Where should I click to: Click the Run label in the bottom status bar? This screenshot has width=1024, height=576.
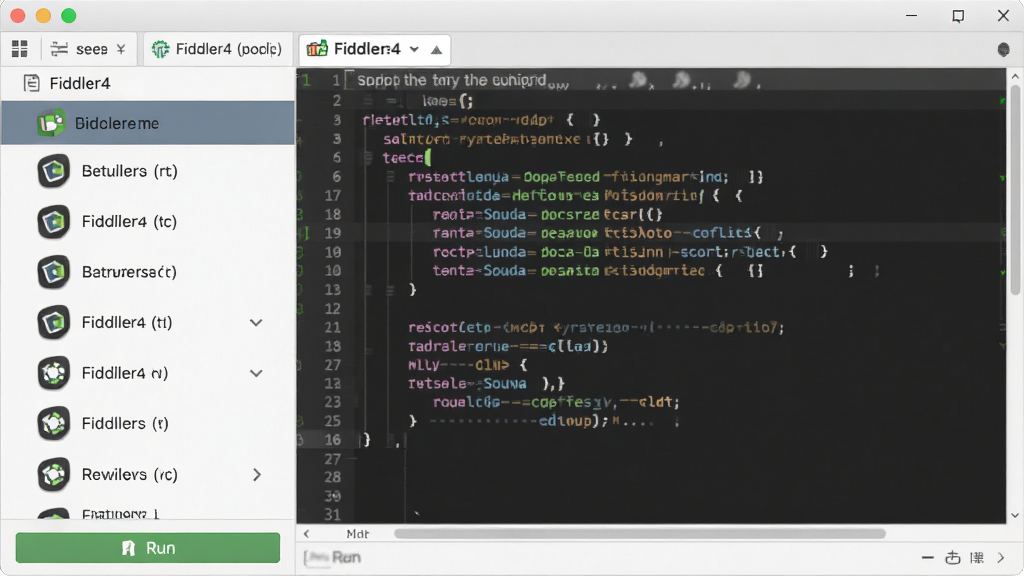click(x=346, y=557)
